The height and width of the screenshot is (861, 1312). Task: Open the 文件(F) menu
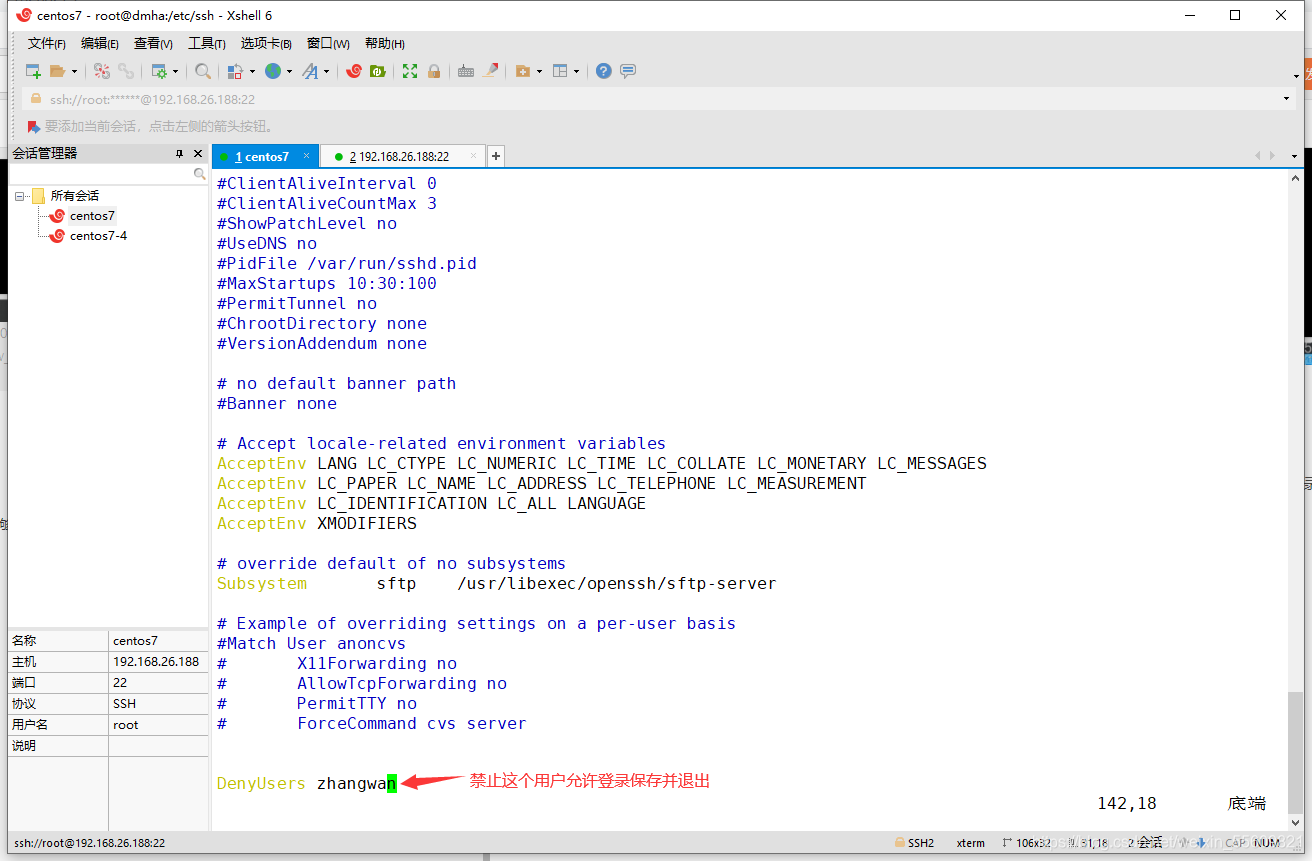[x=47, y=43]
